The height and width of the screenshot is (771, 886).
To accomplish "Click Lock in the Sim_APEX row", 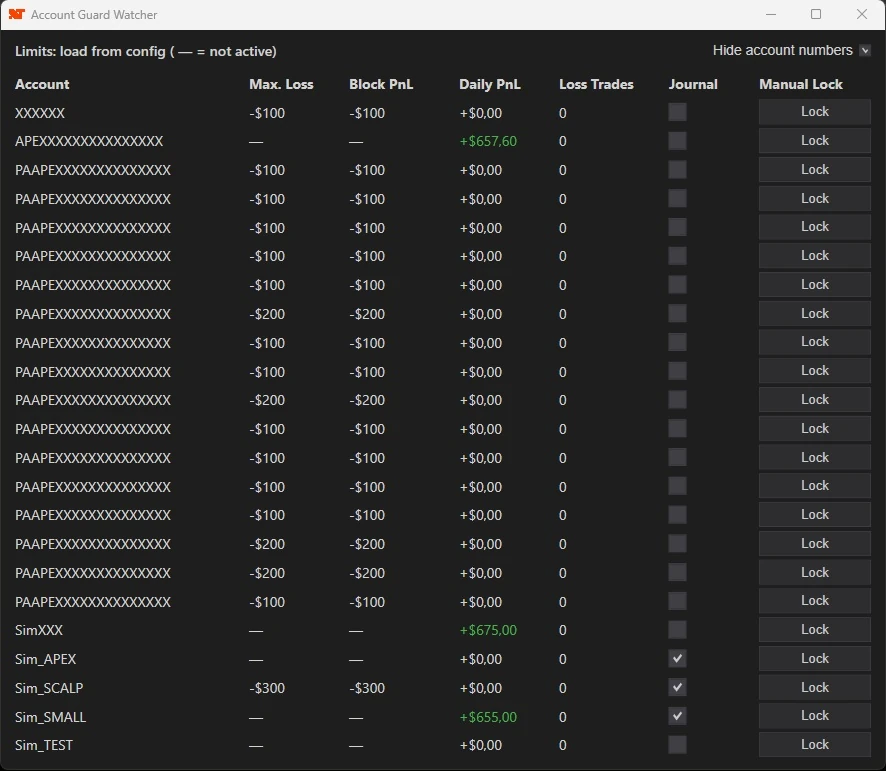I will pos(814,659).
